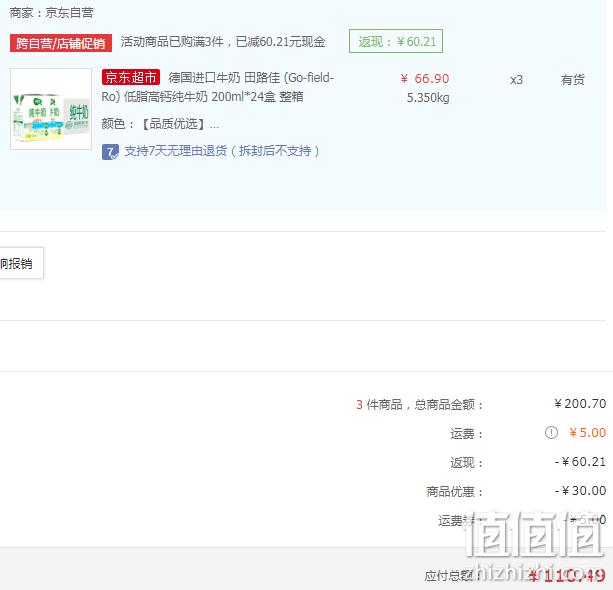Open the 支持7天无理由退货 link
This screenshot has width=613, height=590.
coord(222,151)
